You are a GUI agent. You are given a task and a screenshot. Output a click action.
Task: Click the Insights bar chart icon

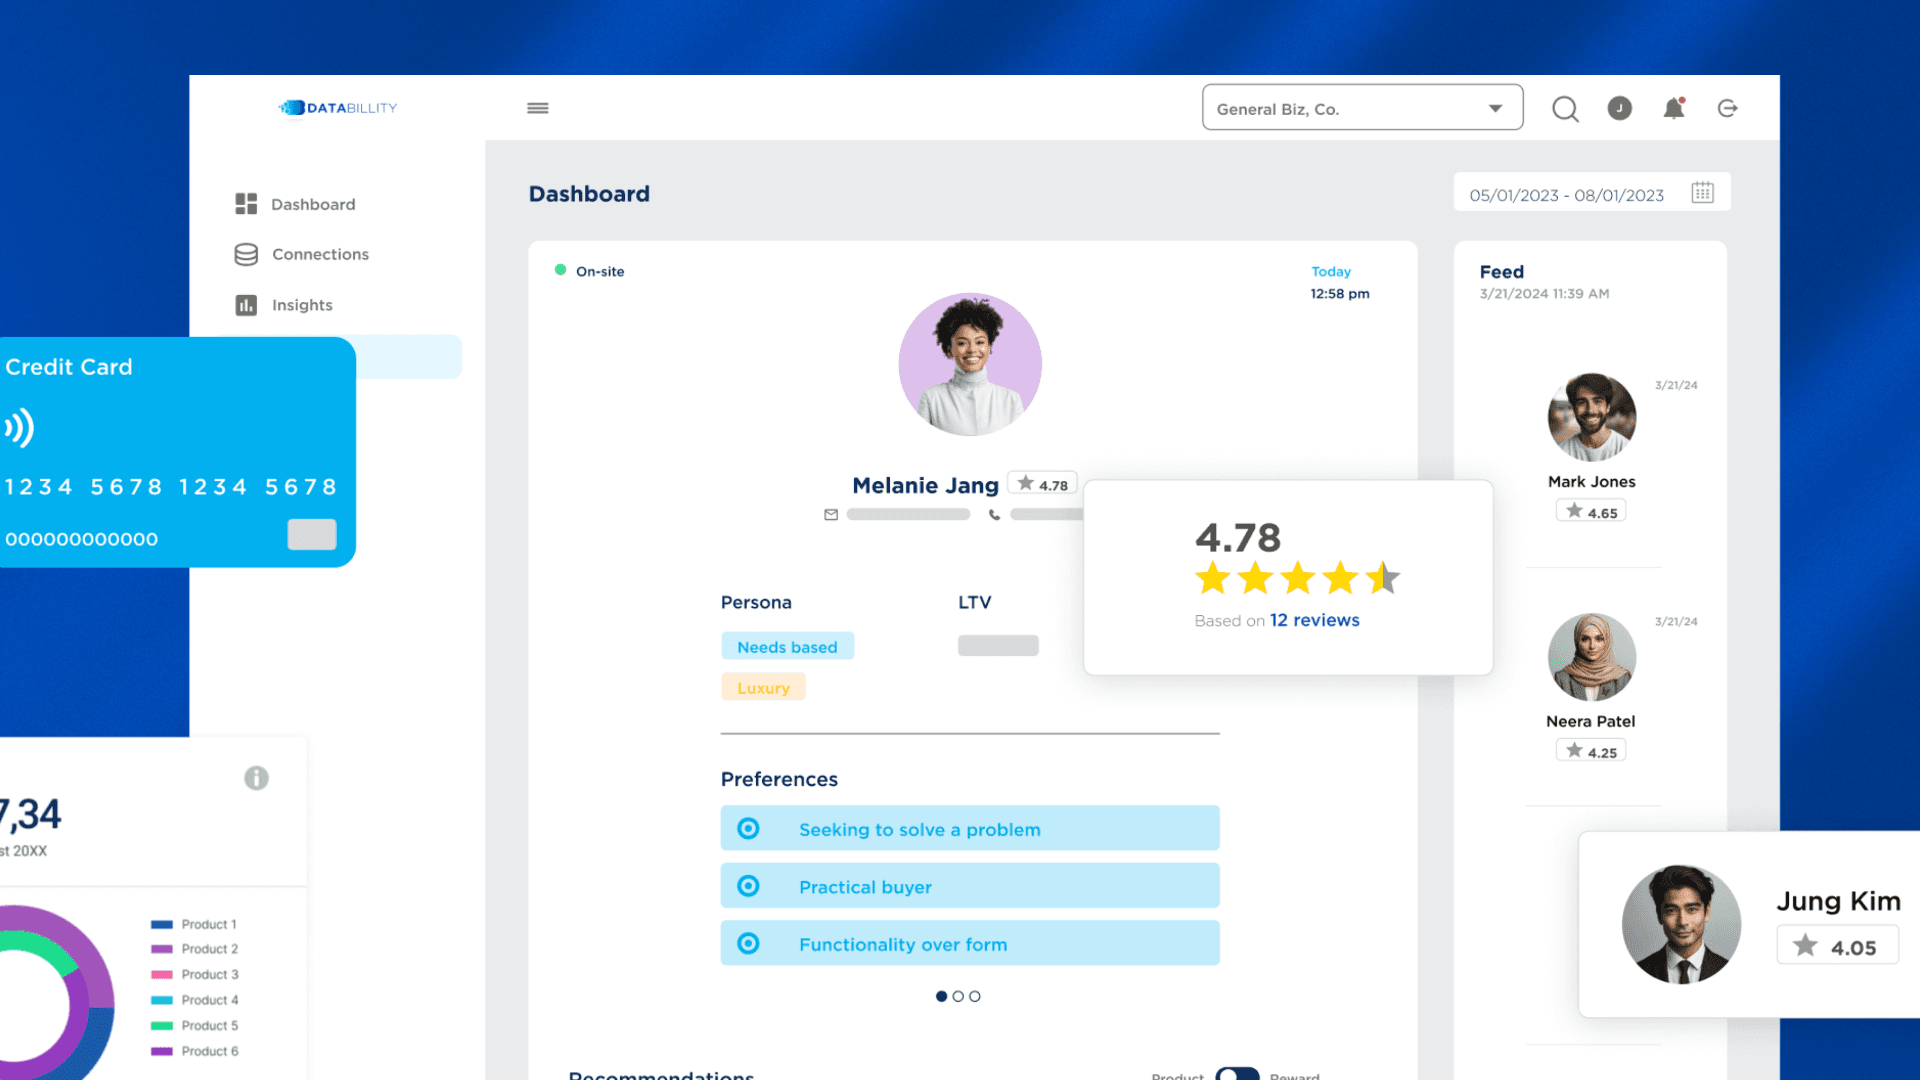[246, 305]
